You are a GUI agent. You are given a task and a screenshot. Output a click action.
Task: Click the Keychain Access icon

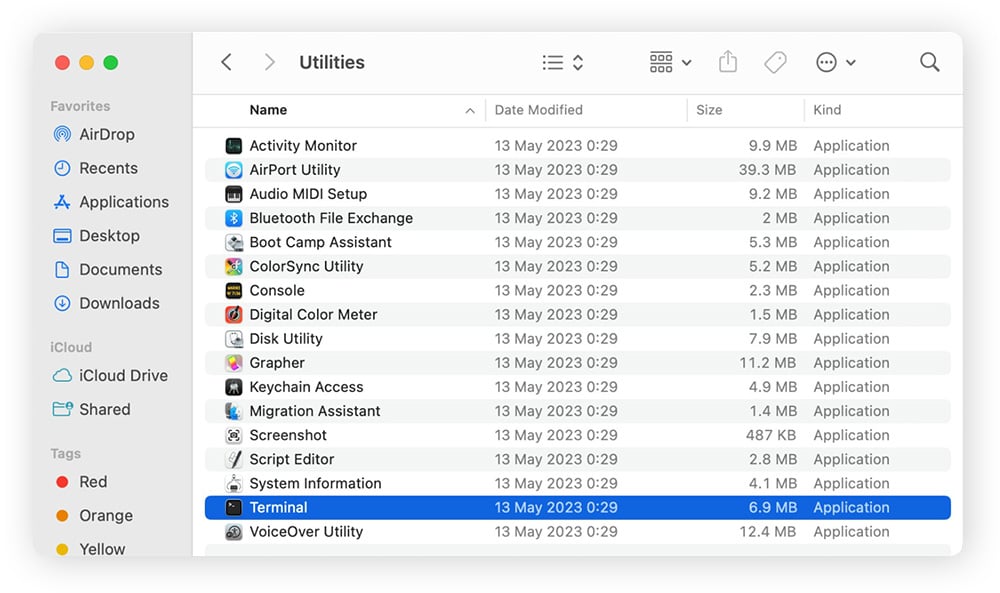234,387
